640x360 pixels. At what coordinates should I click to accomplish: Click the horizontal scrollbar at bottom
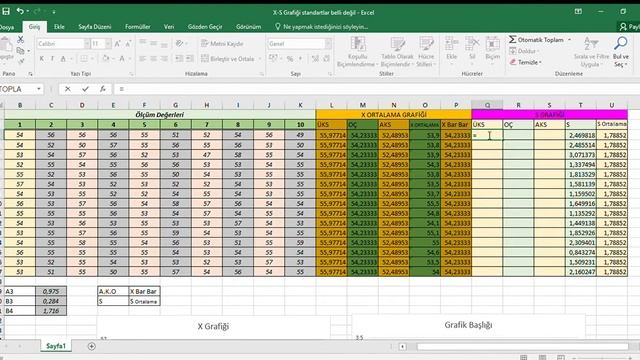point(522,346)
